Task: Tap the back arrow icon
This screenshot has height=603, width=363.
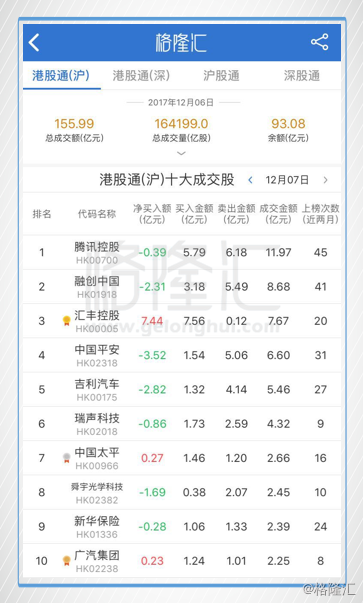Action: click(34, 42)
